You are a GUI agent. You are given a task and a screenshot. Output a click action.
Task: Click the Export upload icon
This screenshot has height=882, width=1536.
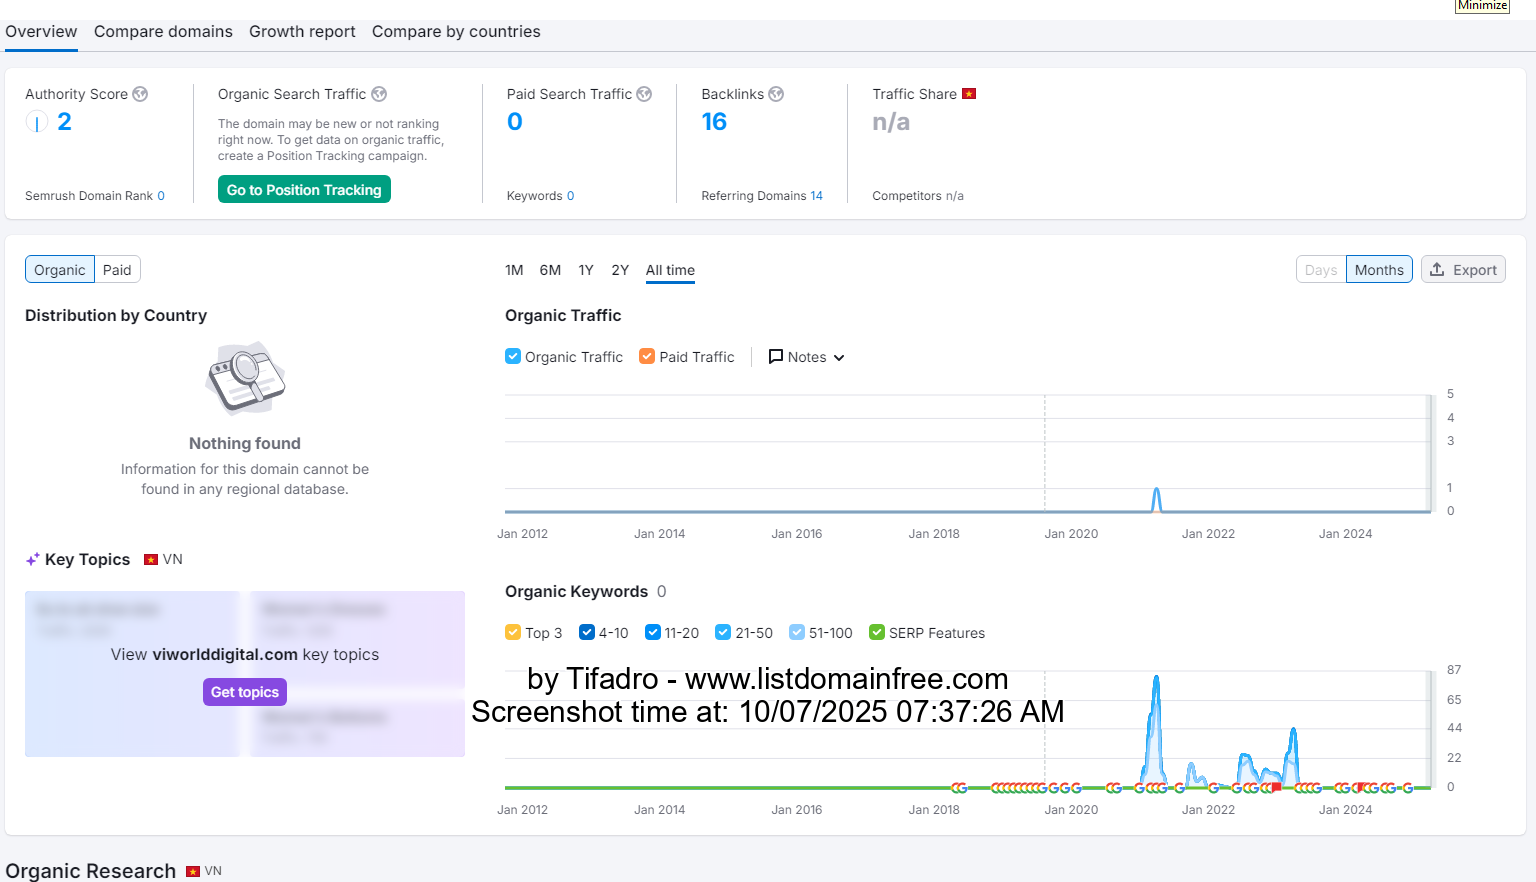[x=1437, y=269]
